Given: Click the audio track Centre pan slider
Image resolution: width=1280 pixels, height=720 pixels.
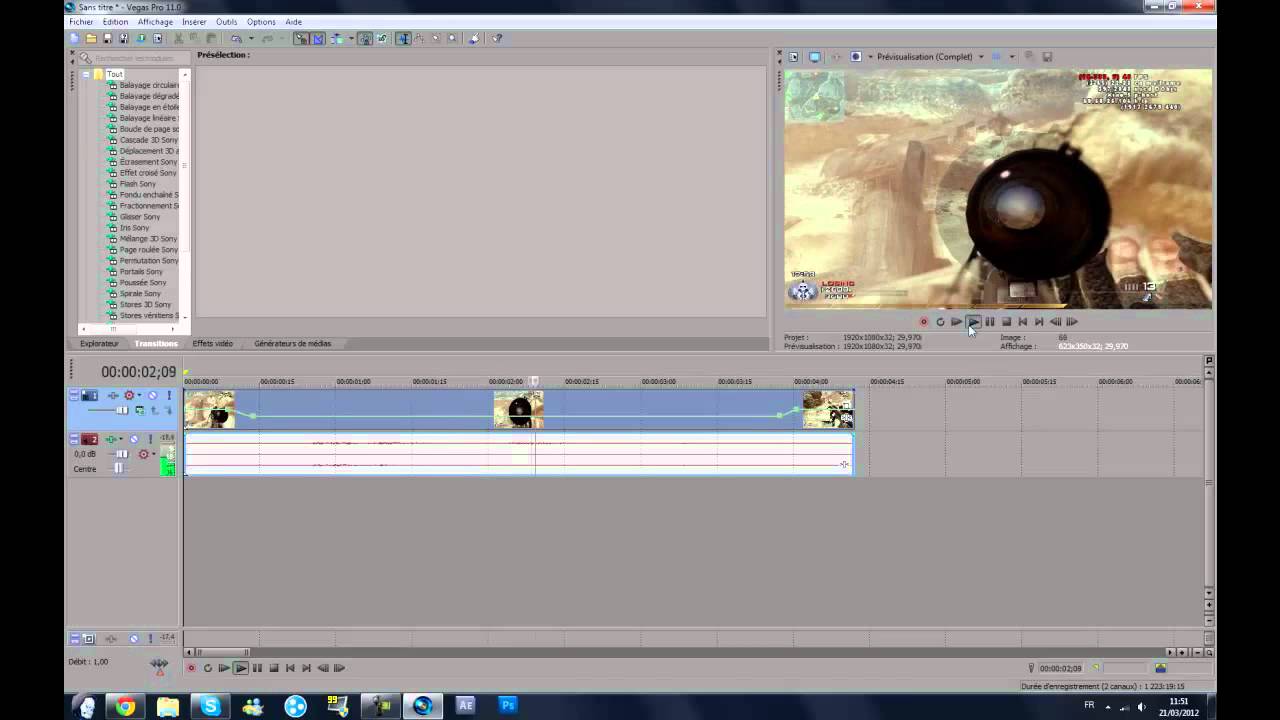Looking at the screenshot, I should pyautogui.click(x=119, y=468).
